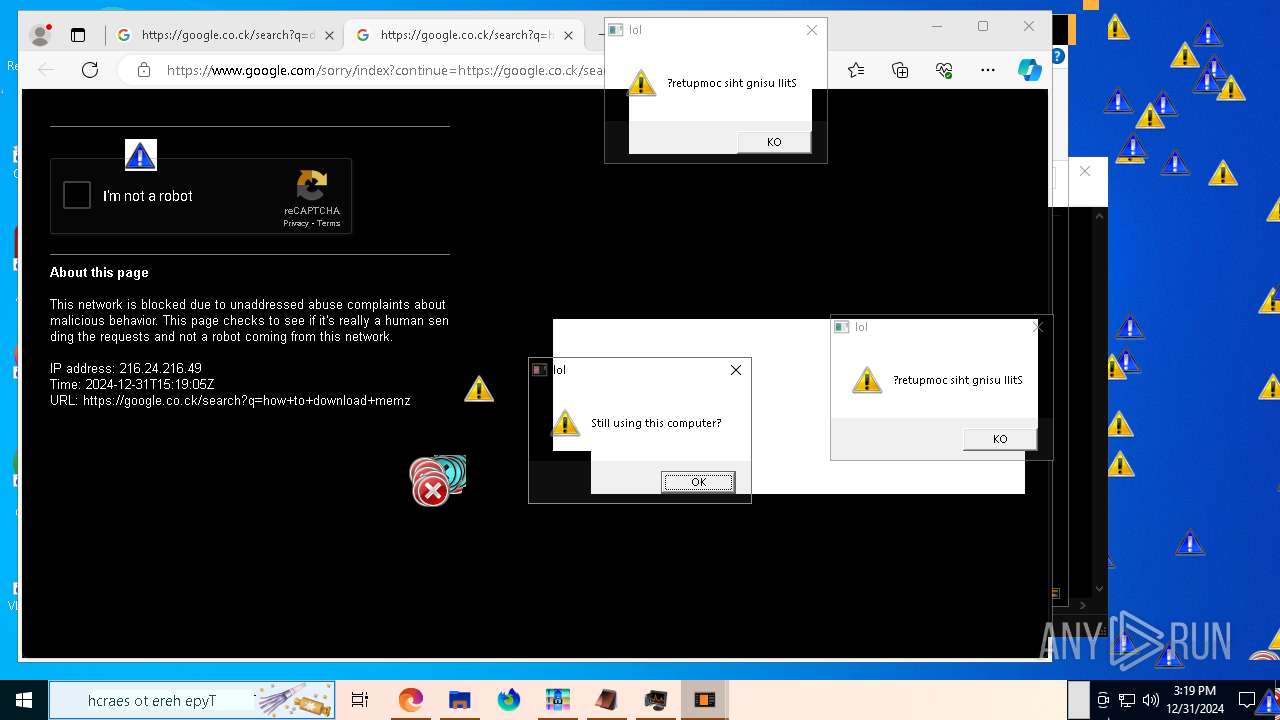Open File Explorer from the taskbar

(459, 700)
